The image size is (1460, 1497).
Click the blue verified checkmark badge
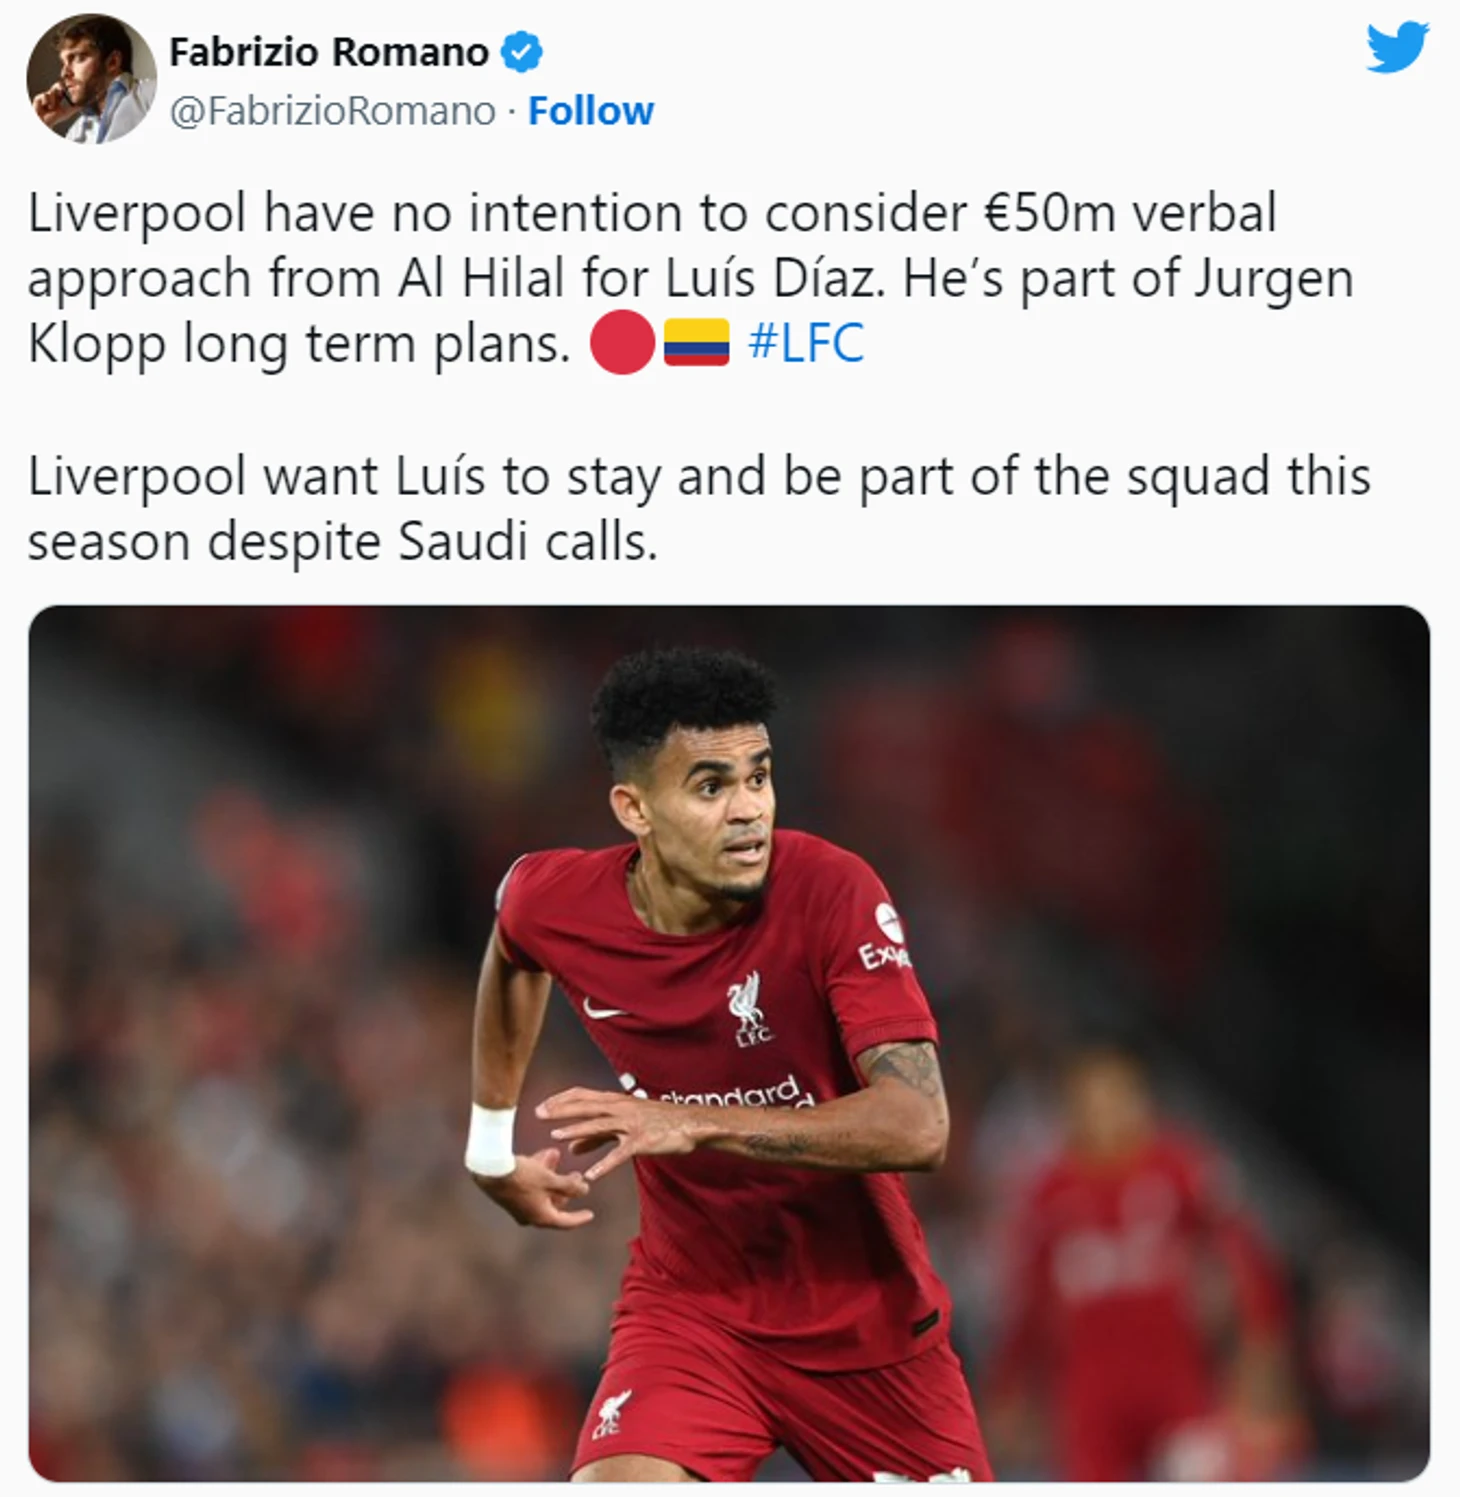click(x=521, y=52)
